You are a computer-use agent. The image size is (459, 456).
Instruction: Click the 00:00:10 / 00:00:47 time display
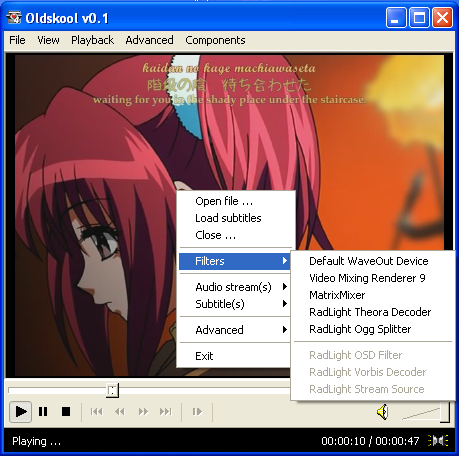(370, 441)
